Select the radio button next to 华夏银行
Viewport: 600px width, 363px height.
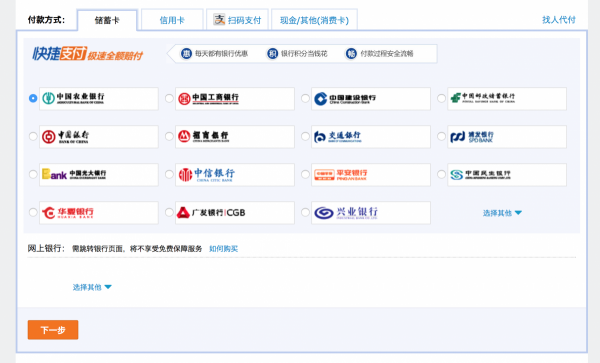pyautogui.click(x=33, y=212)
